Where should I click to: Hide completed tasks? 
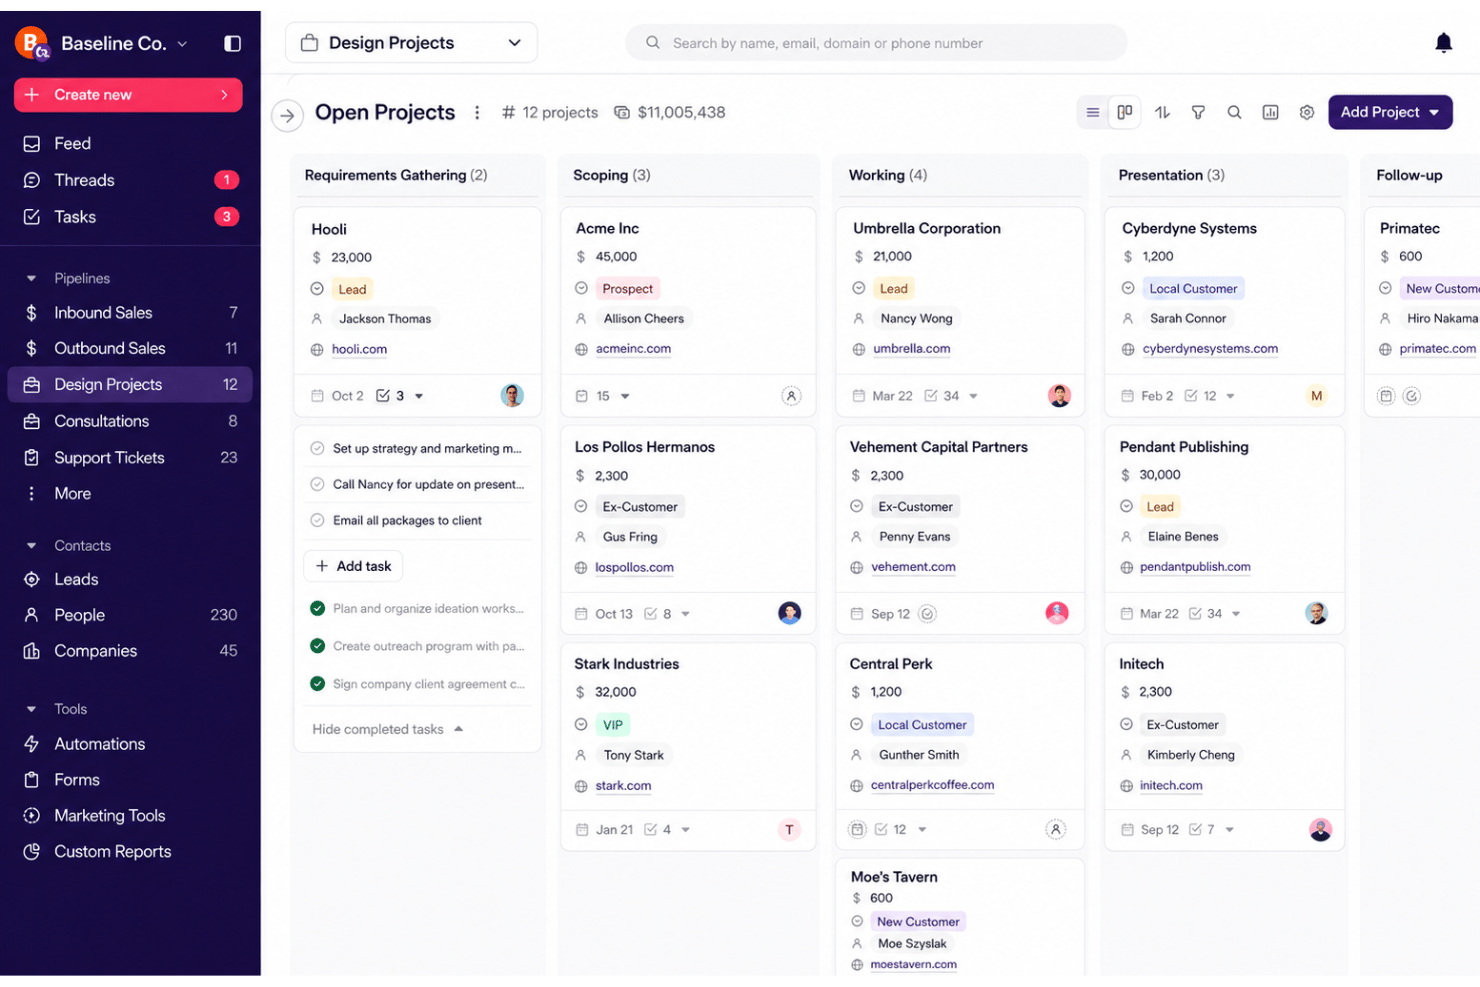[x=388, y=729]
